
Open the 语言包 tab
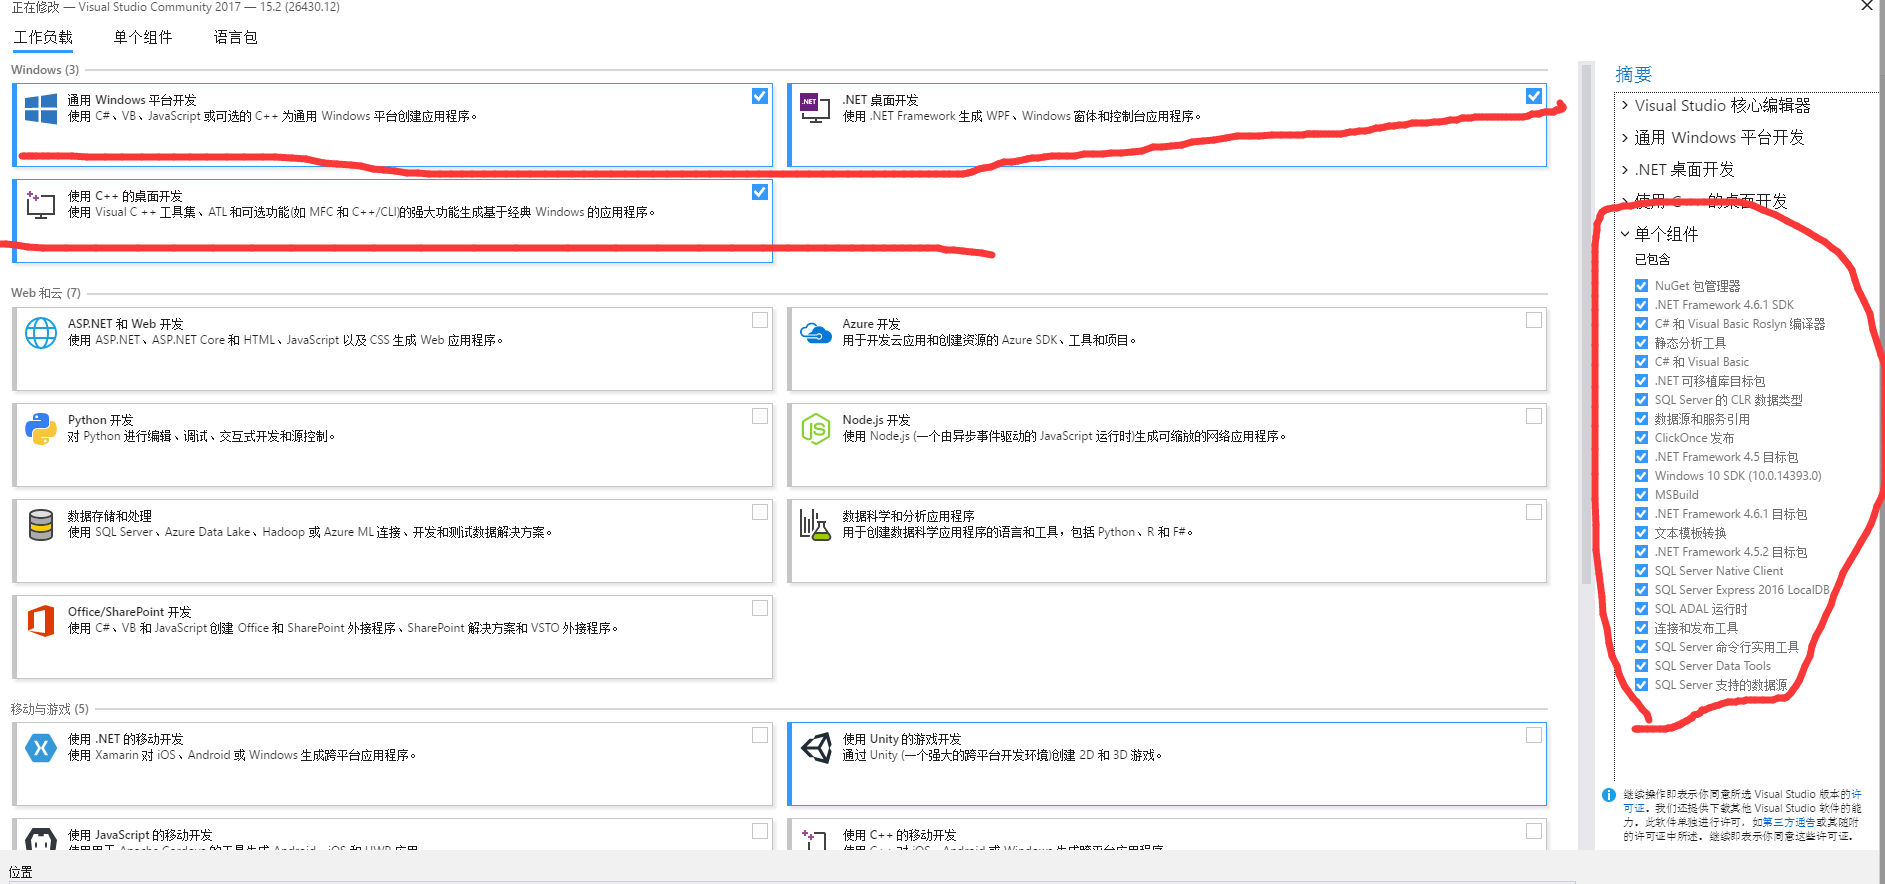(235, 37)
